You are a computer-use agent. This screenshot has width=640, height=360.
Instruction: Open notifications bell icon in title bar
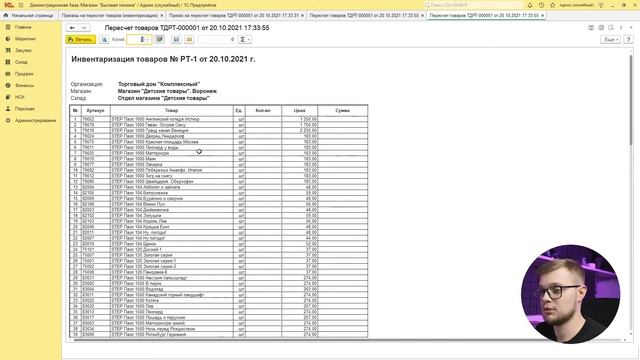[530, 5]
